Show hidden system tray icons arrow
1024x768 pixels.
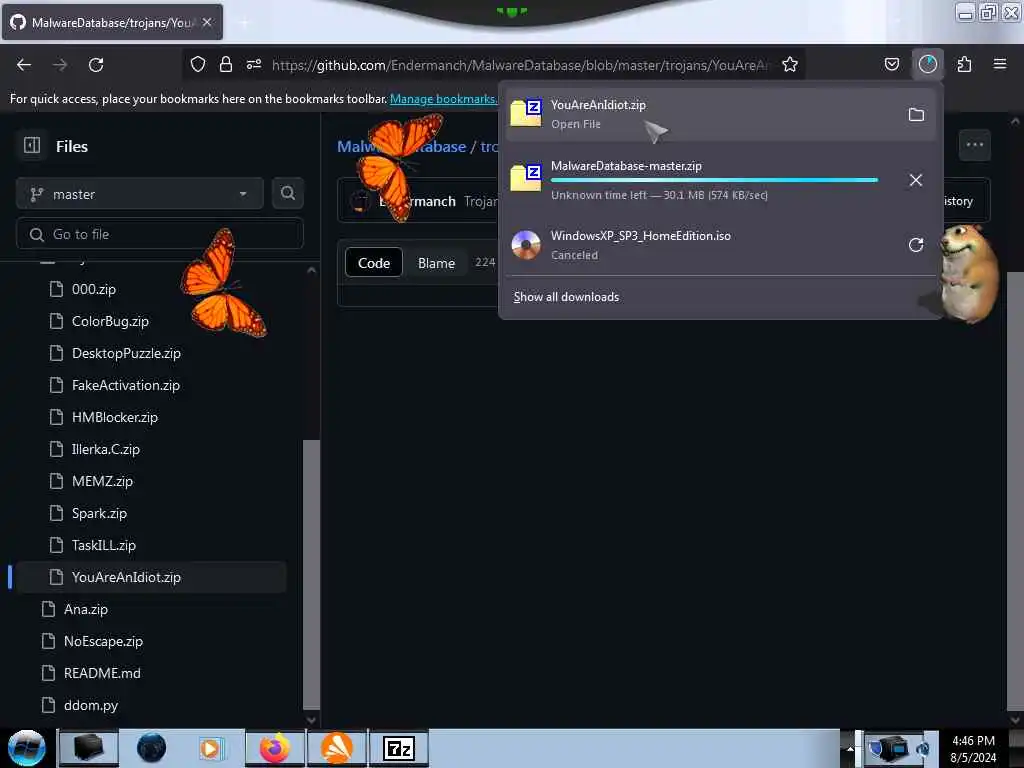click(x=850, y=749)
